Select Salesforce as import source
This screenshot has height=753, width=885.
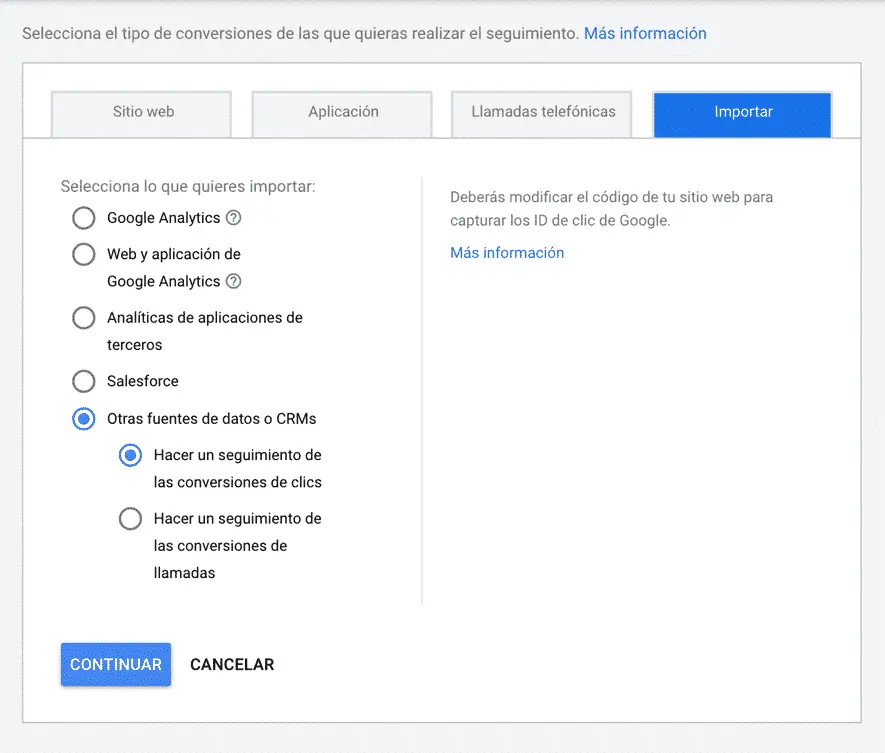point(84,381)
